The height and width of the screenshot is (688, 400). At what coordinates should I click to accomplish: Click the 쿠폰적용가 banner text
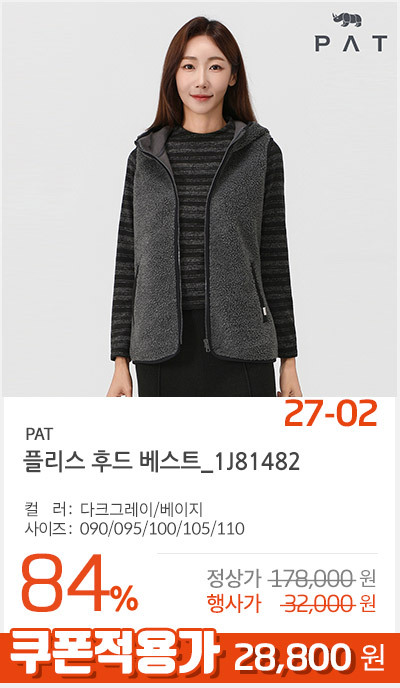[x=115, y=658]
